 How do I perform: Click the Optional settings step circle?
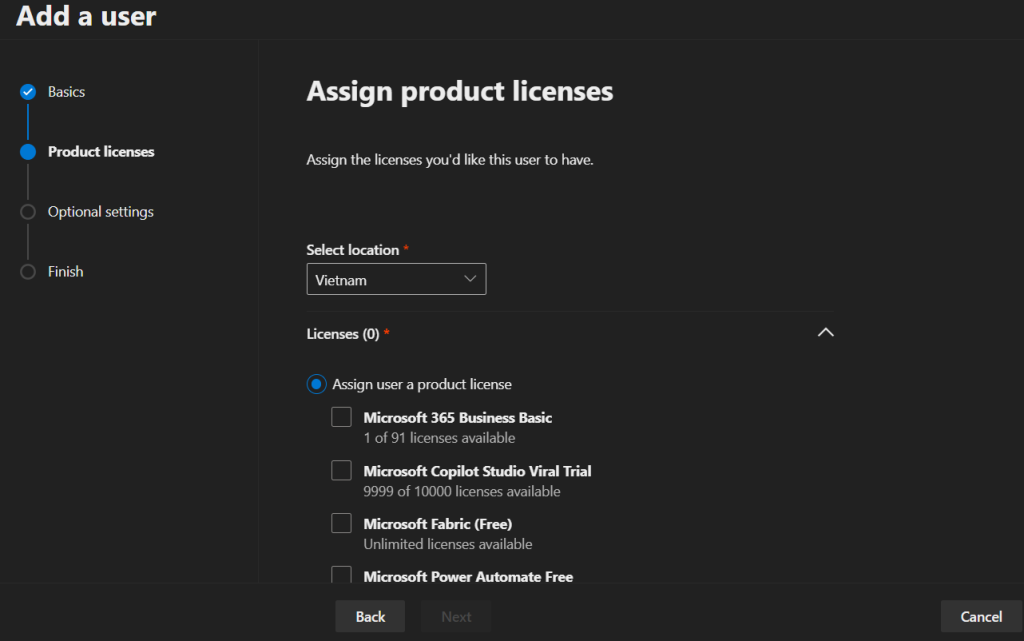tap(27, 212)
